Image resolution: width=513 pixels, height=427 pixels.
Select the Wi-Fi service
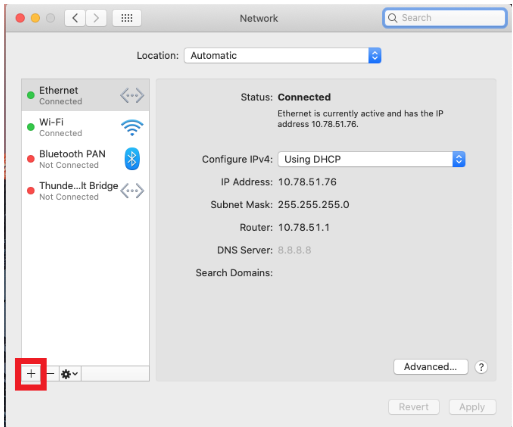point(85,127)
